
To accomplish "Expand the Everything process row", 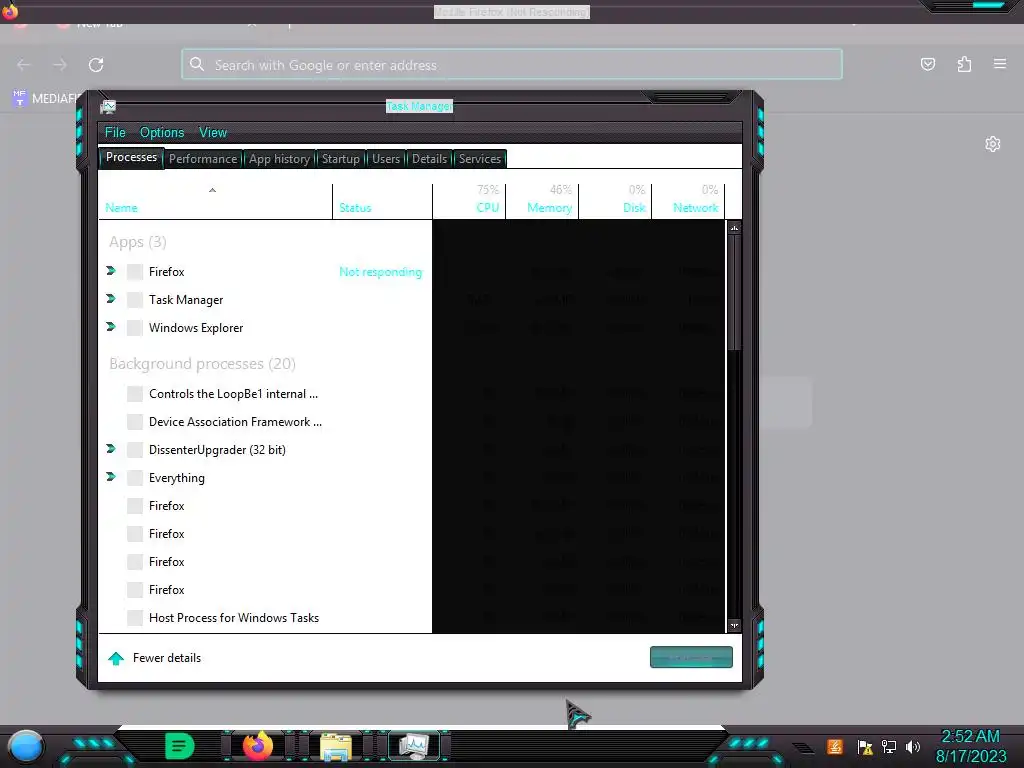I will pos(111,477).
